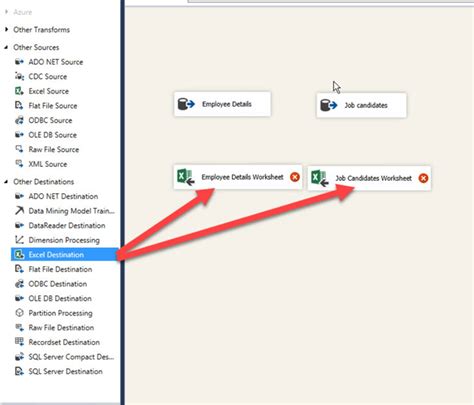The width and height of the screenshot is (474, 405).
Task: Select the Flat File Source icon
Action: [x=19, y=106]
